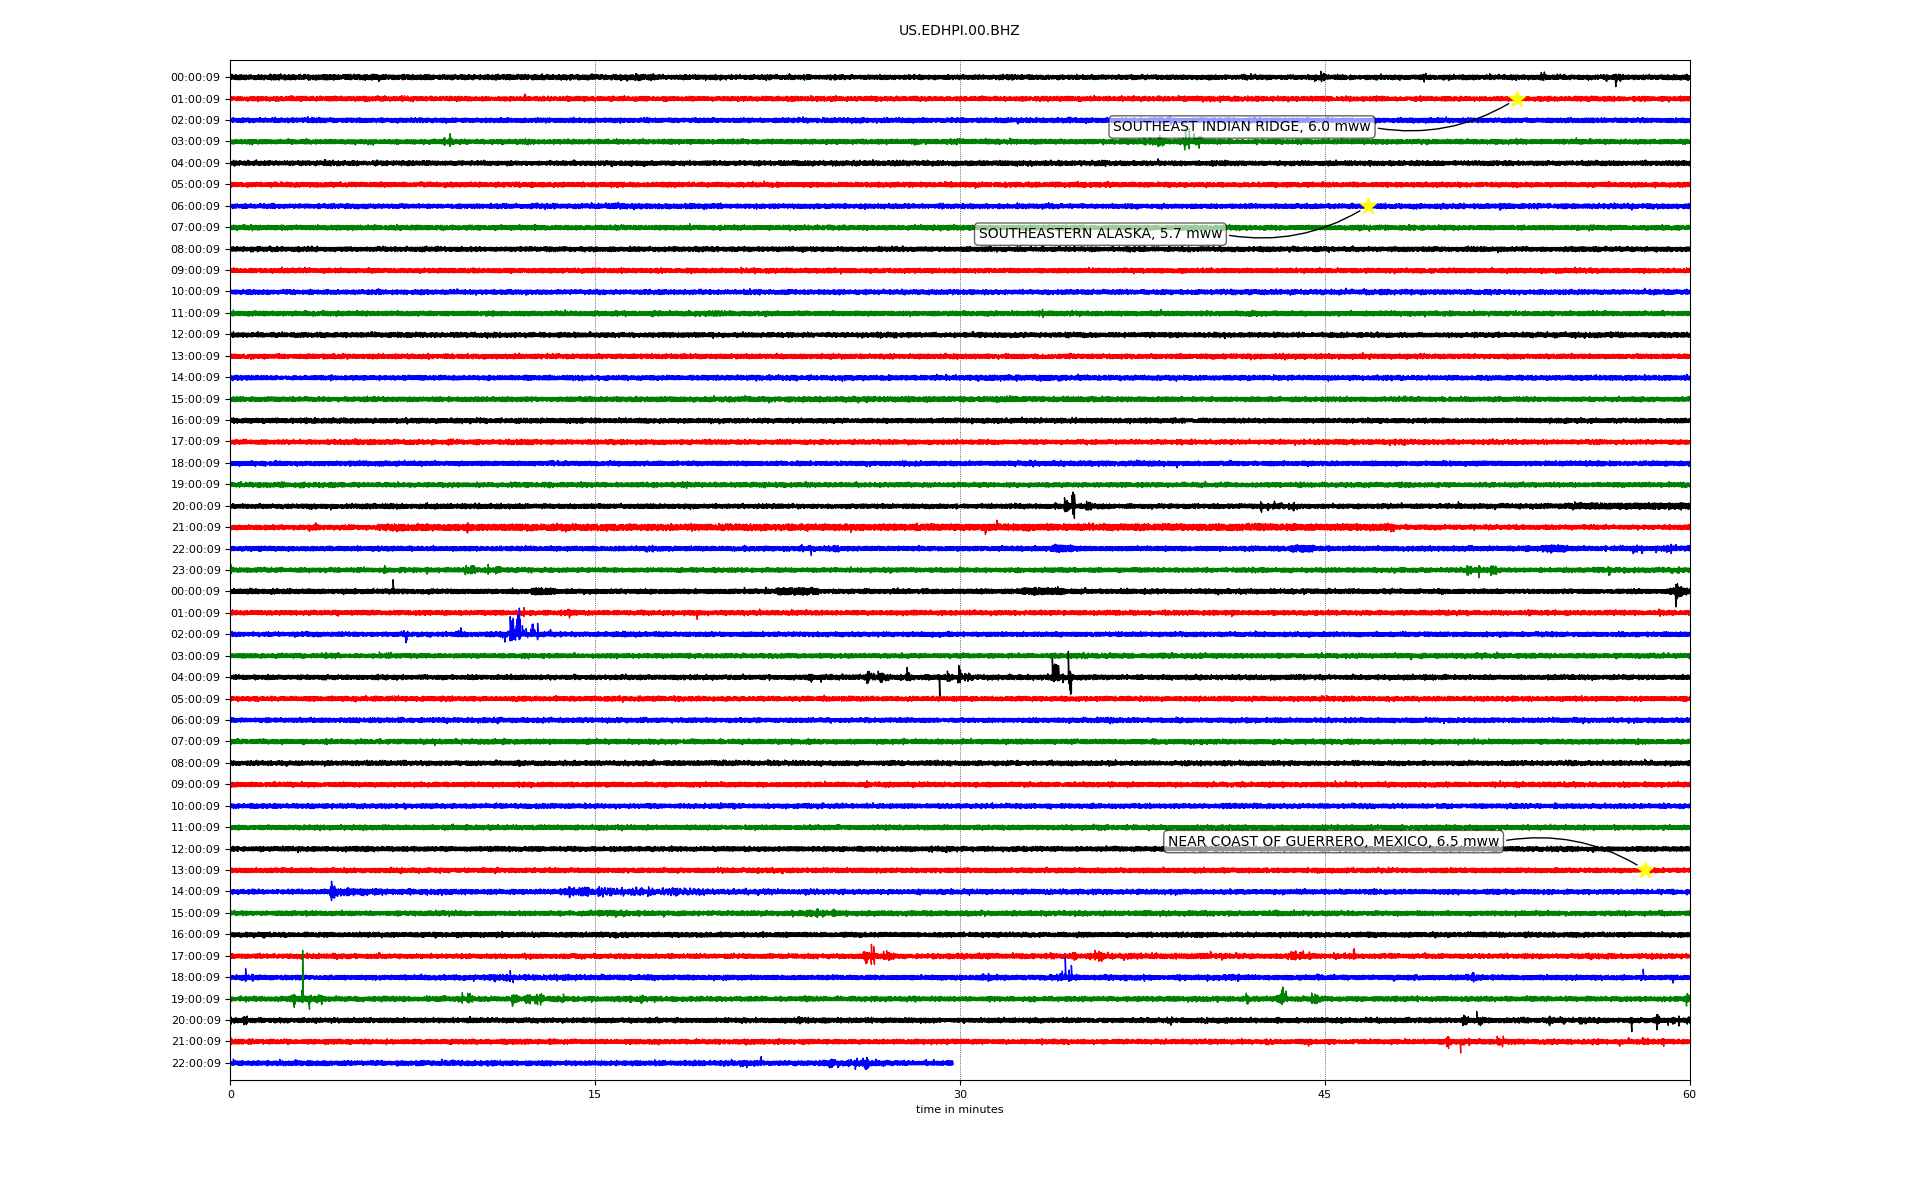Click the 45 minute x-axis tick label

1325,1094
